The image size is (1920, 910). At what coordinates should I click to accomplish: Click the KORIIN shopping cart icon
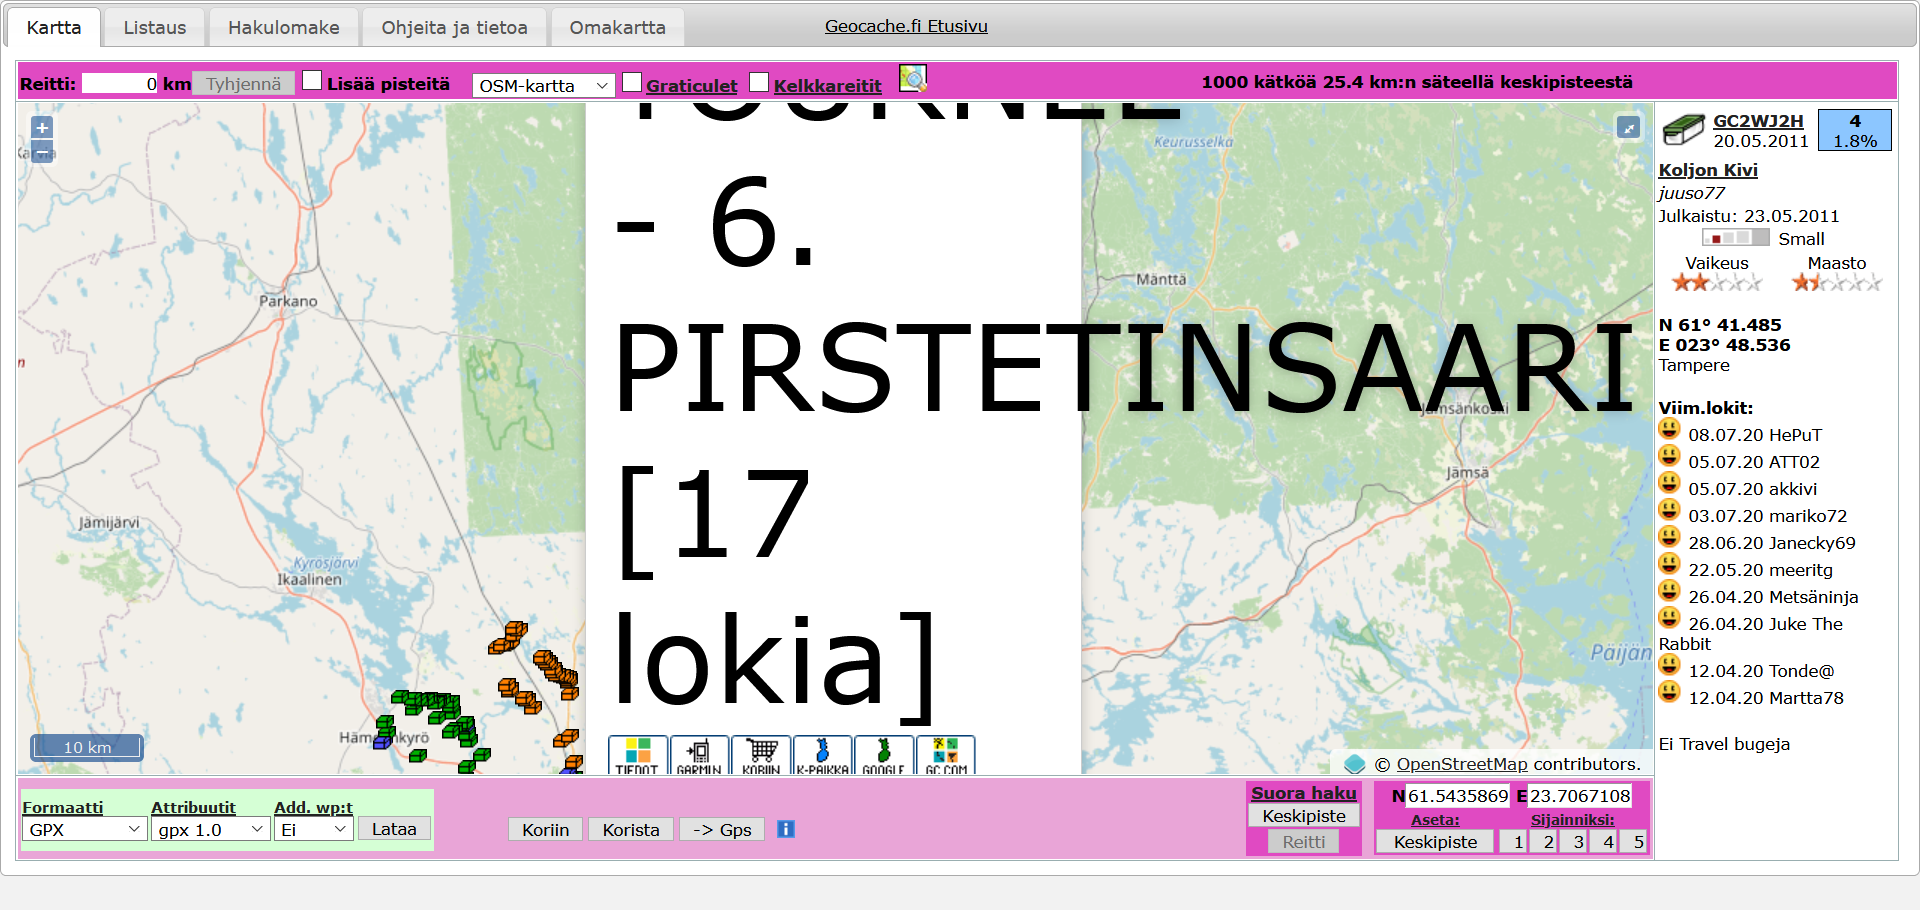click(x=762, y=755)
